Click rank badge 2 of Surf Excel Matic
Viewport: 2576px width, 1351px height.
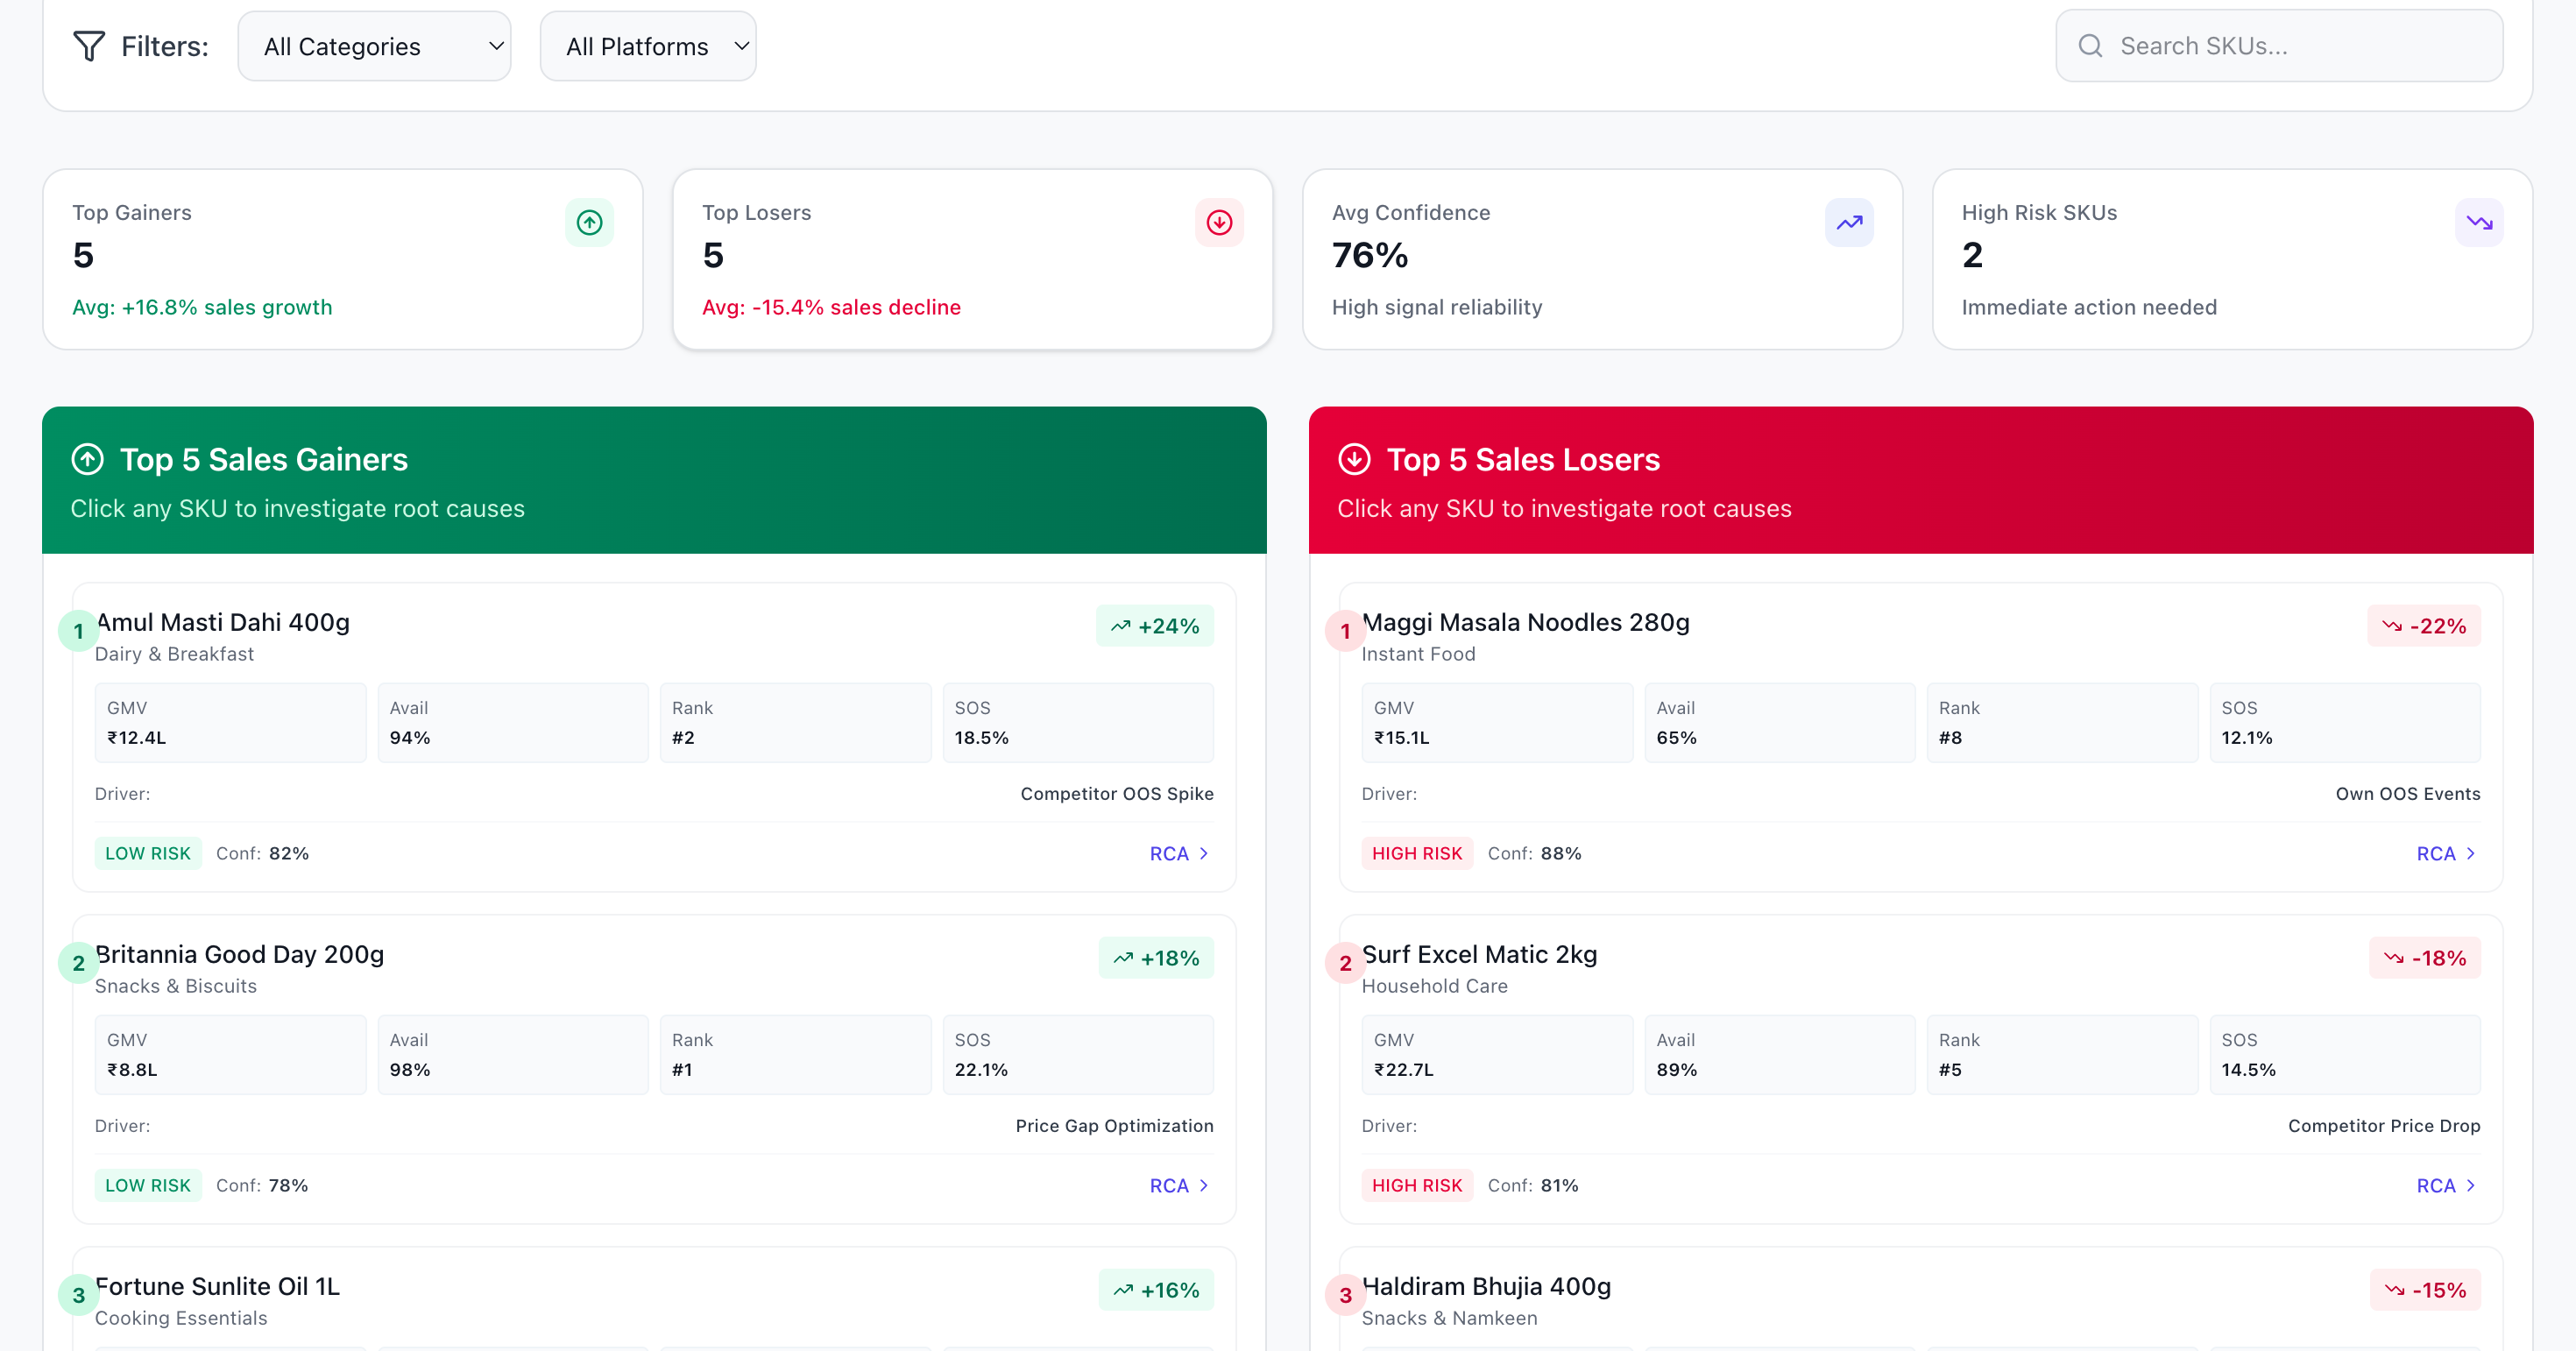(1346, 963)
